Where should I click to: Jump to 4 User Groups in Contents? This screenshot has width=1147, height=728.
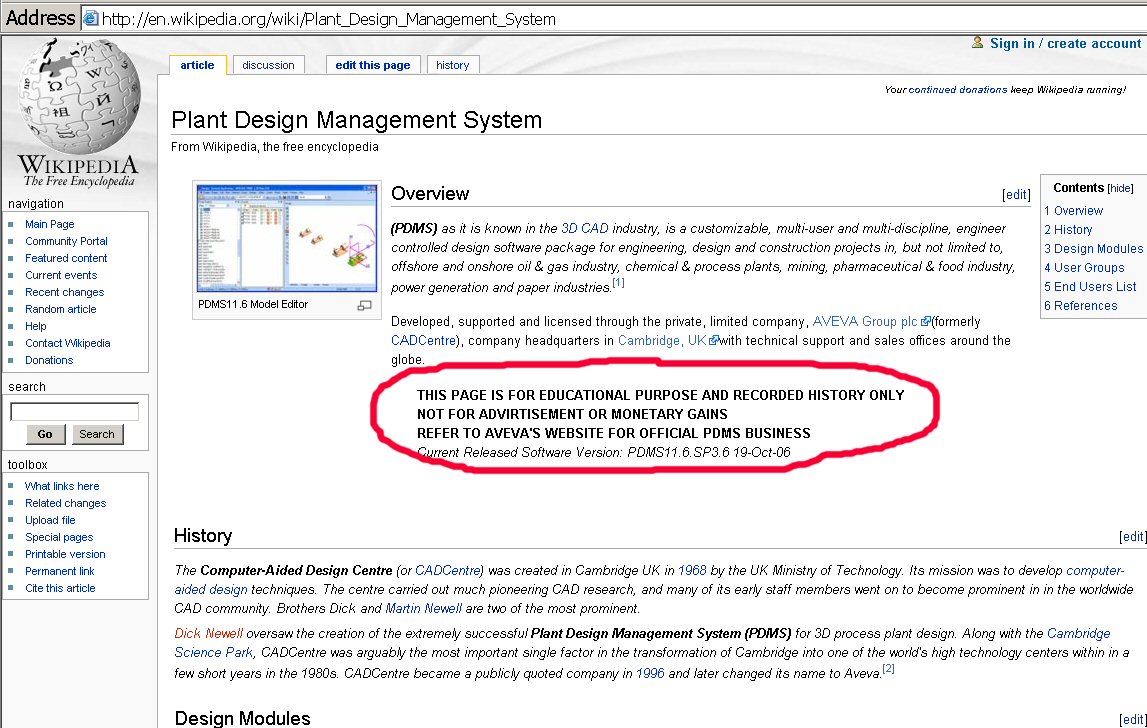click(1084, 268)
